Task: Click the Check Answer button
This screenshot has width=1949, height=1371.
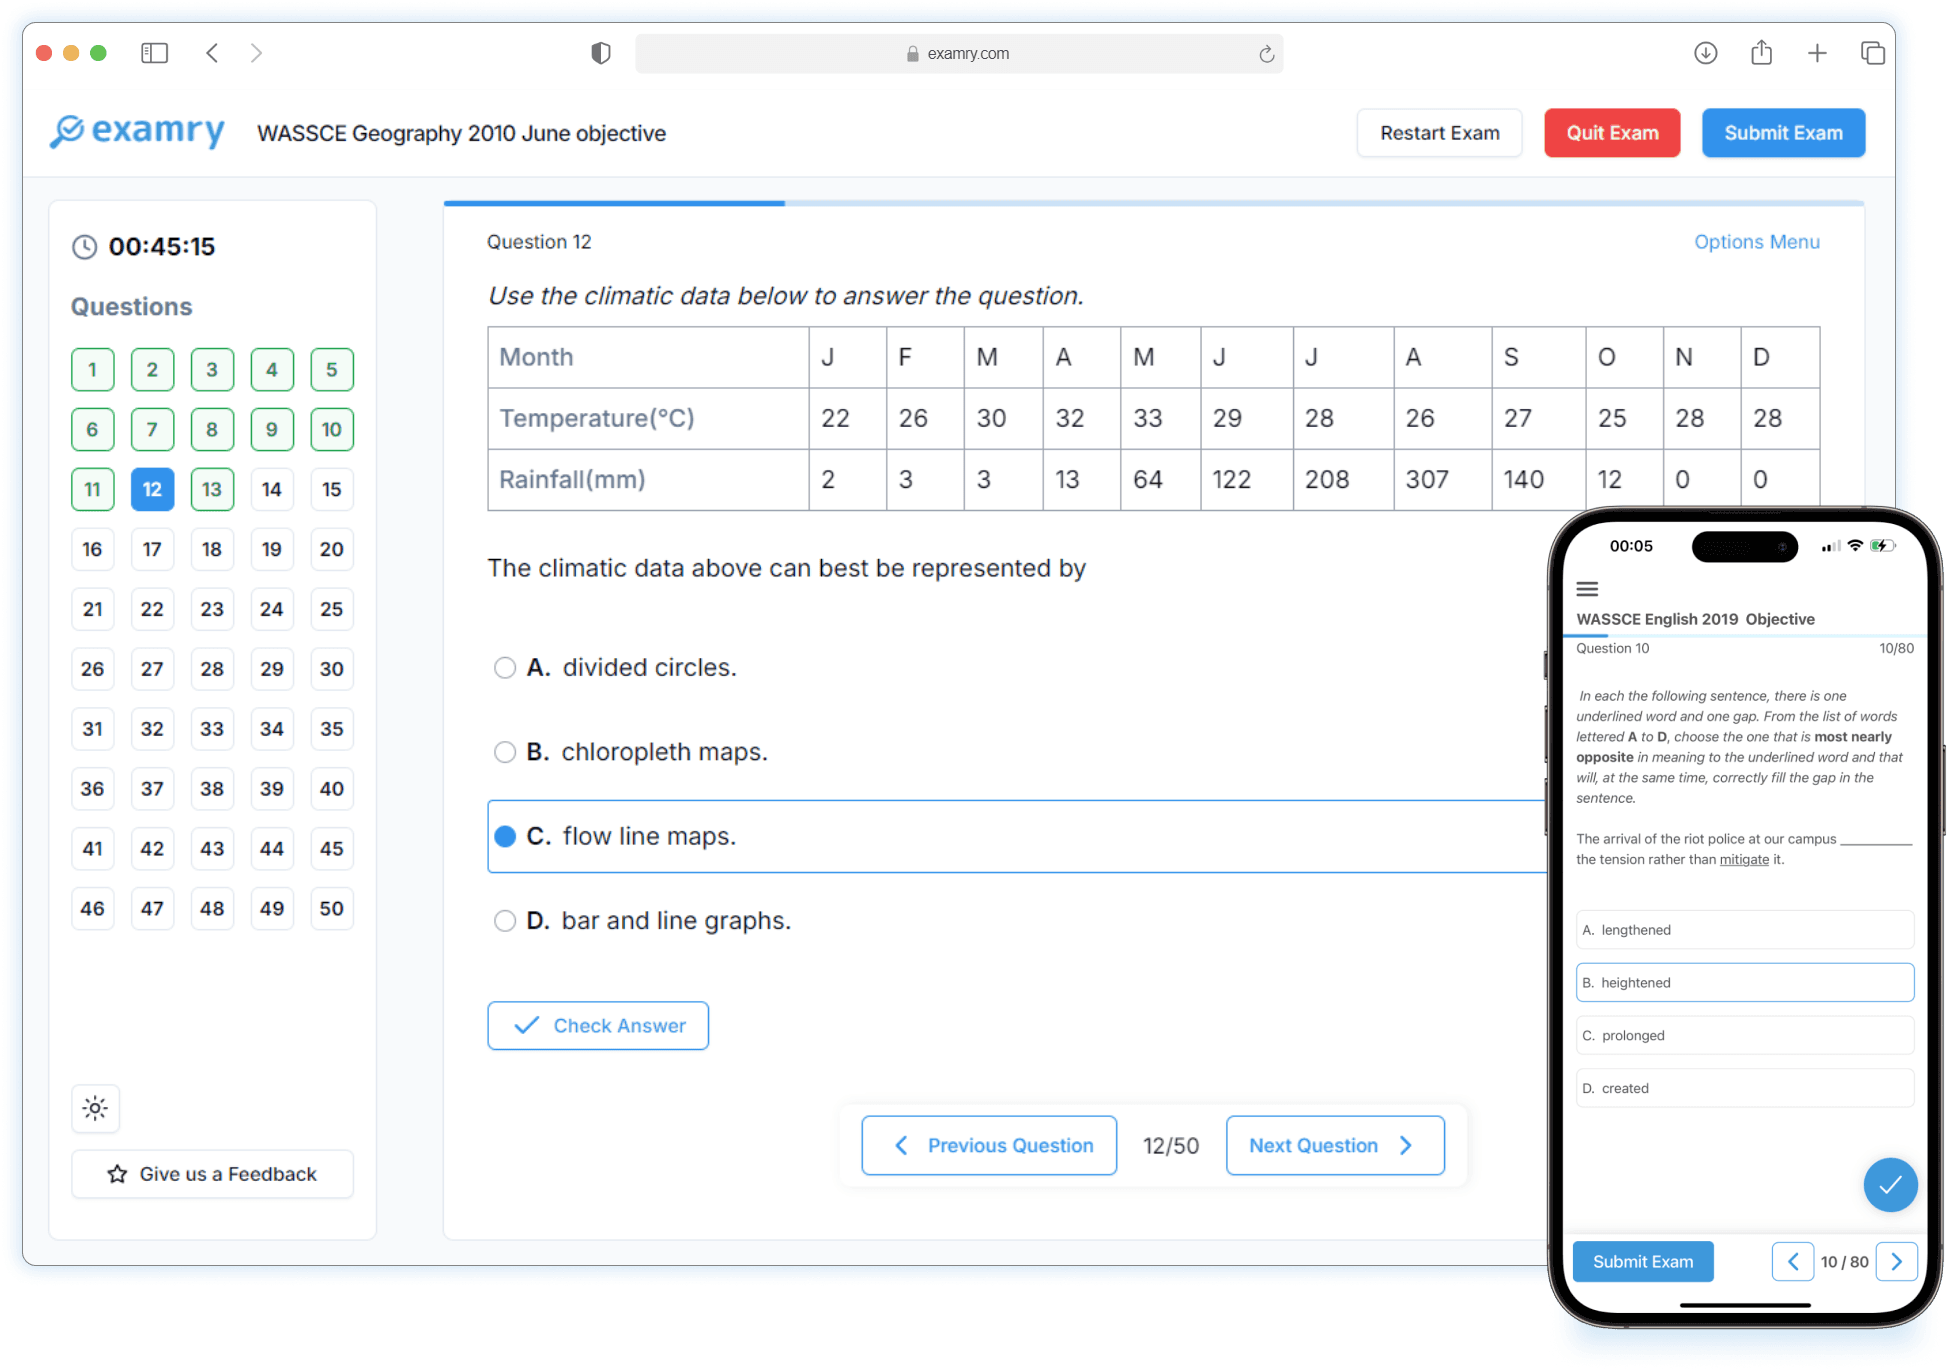Action: coord(599,1024)
